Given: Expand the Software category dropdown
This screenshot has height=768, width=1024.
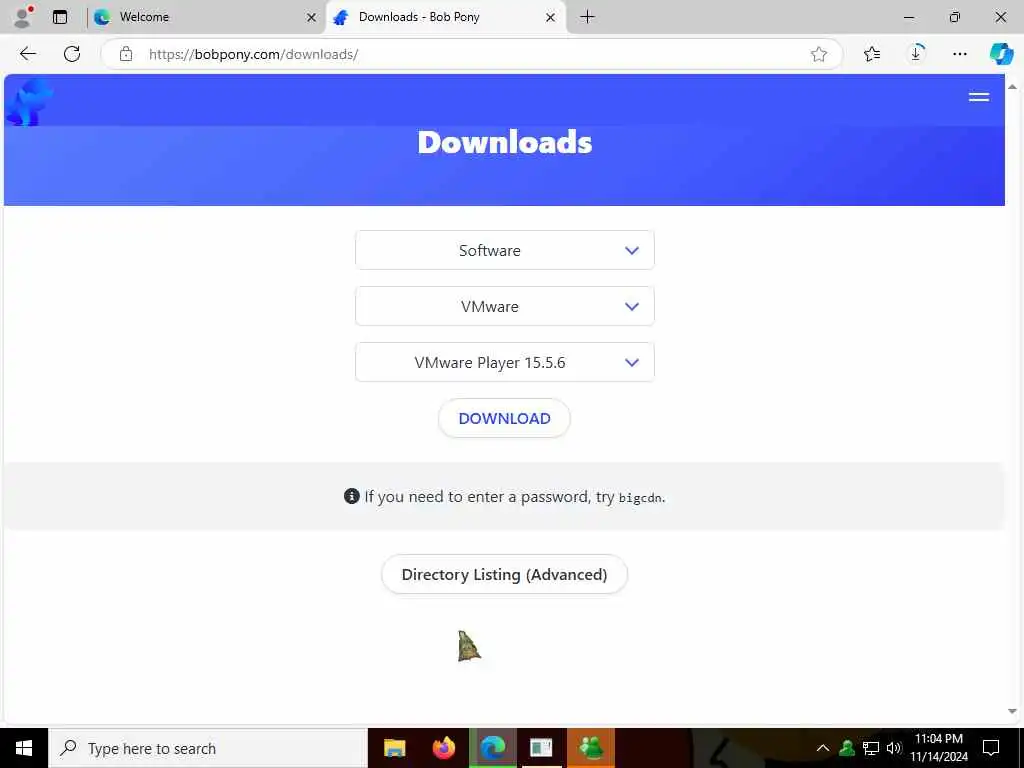Looking at the screenshot, I should click(x=504, y=250).
